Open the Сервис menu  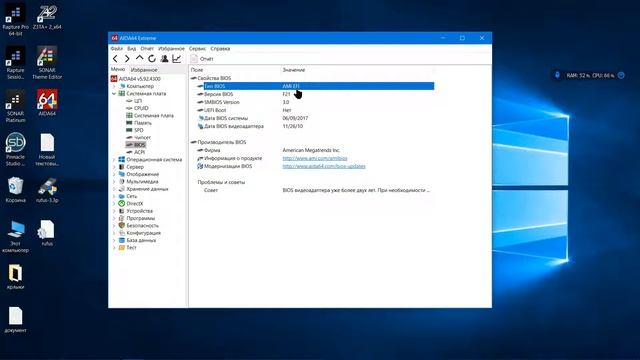[x=198, y=49]
